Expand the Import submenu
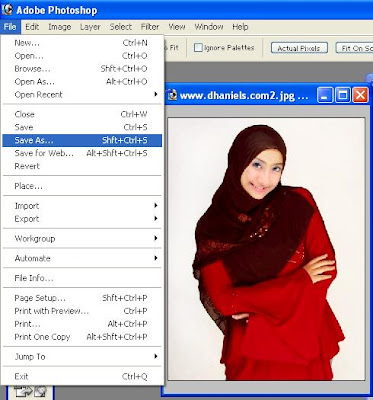The image size is (373, 400). tap(82, 206)
